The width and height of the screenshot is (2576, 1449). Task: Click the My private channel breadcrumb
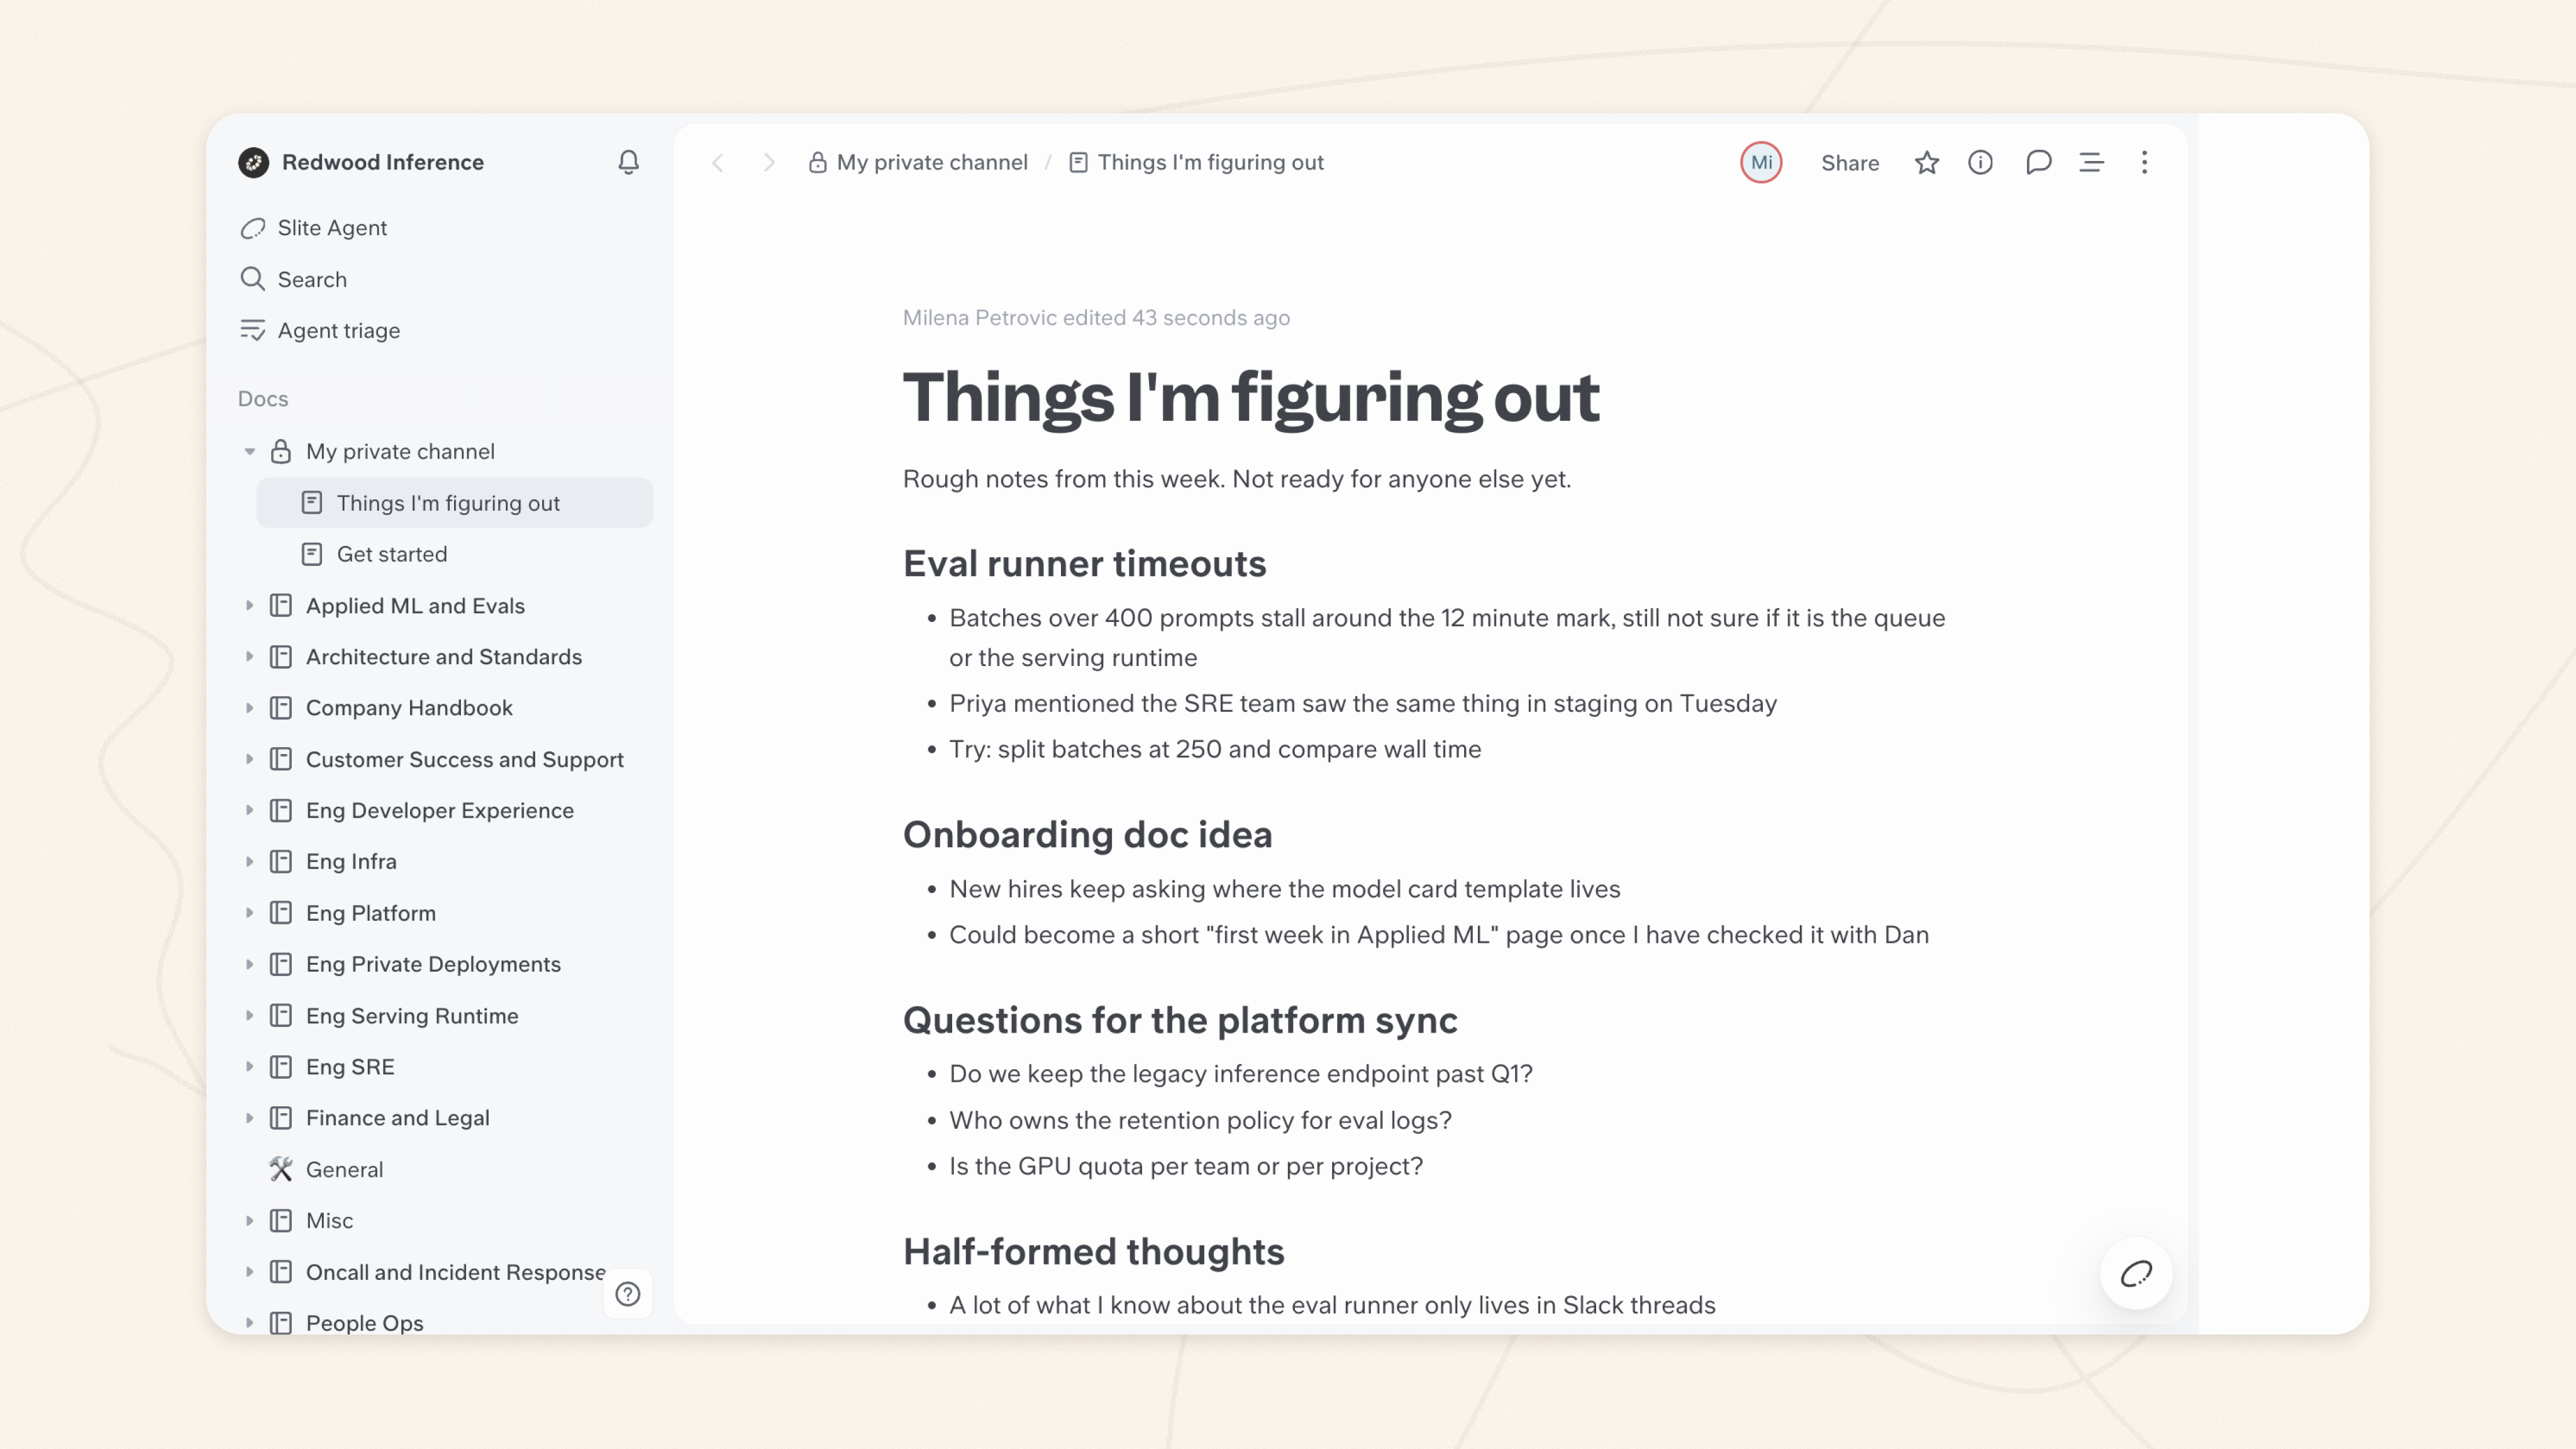918,162
